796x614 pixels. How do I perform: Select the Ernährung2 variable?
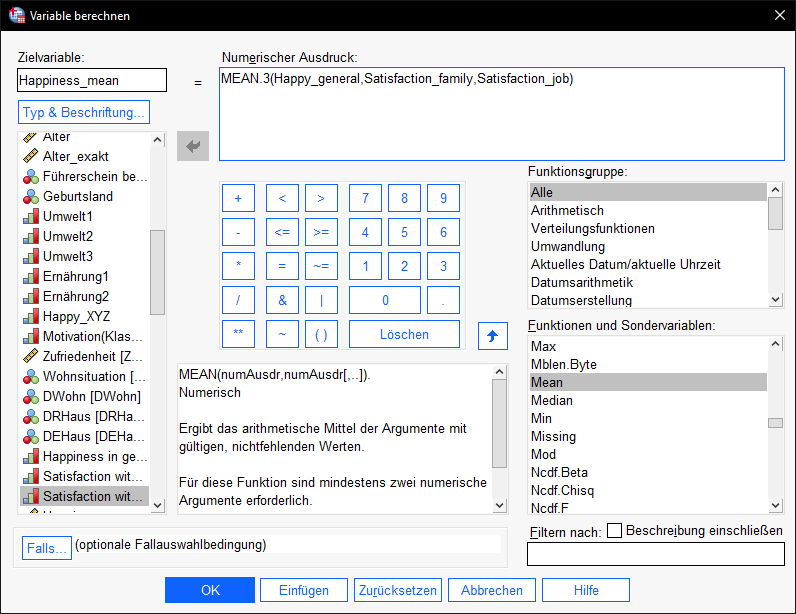coord(84,296)
